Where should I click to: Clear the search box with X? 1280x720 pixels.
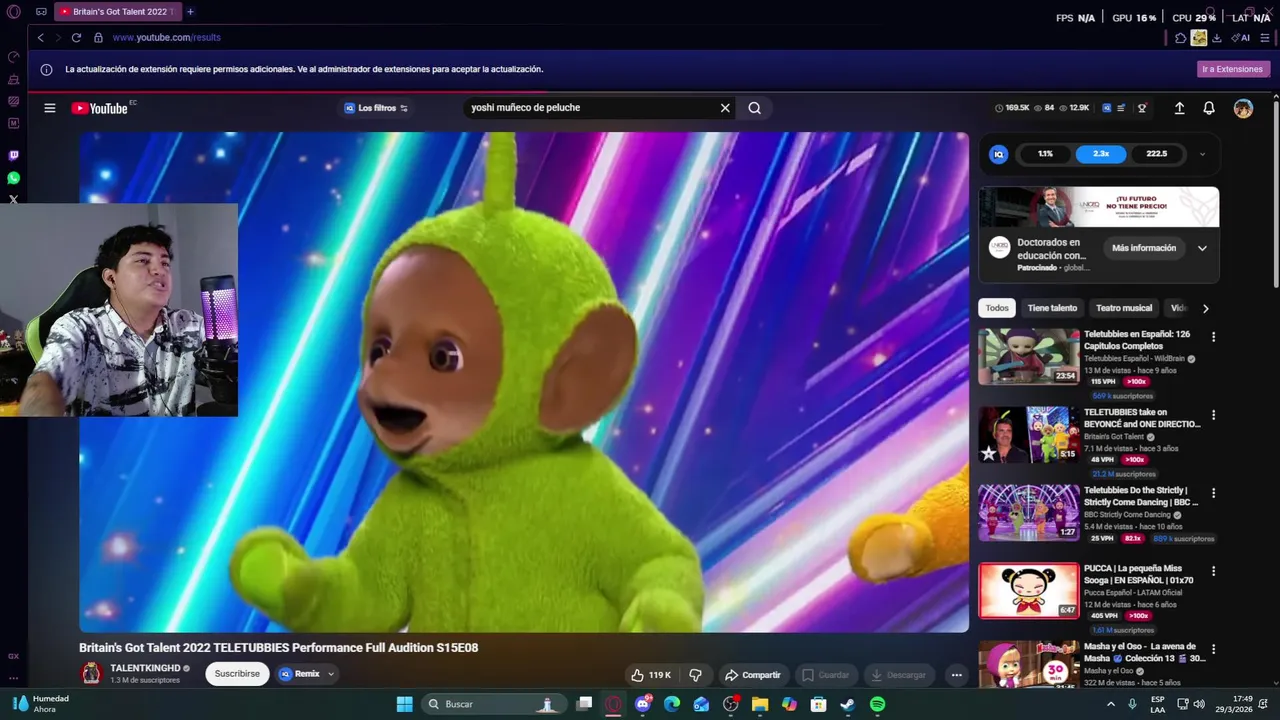[x=725, y=108]
